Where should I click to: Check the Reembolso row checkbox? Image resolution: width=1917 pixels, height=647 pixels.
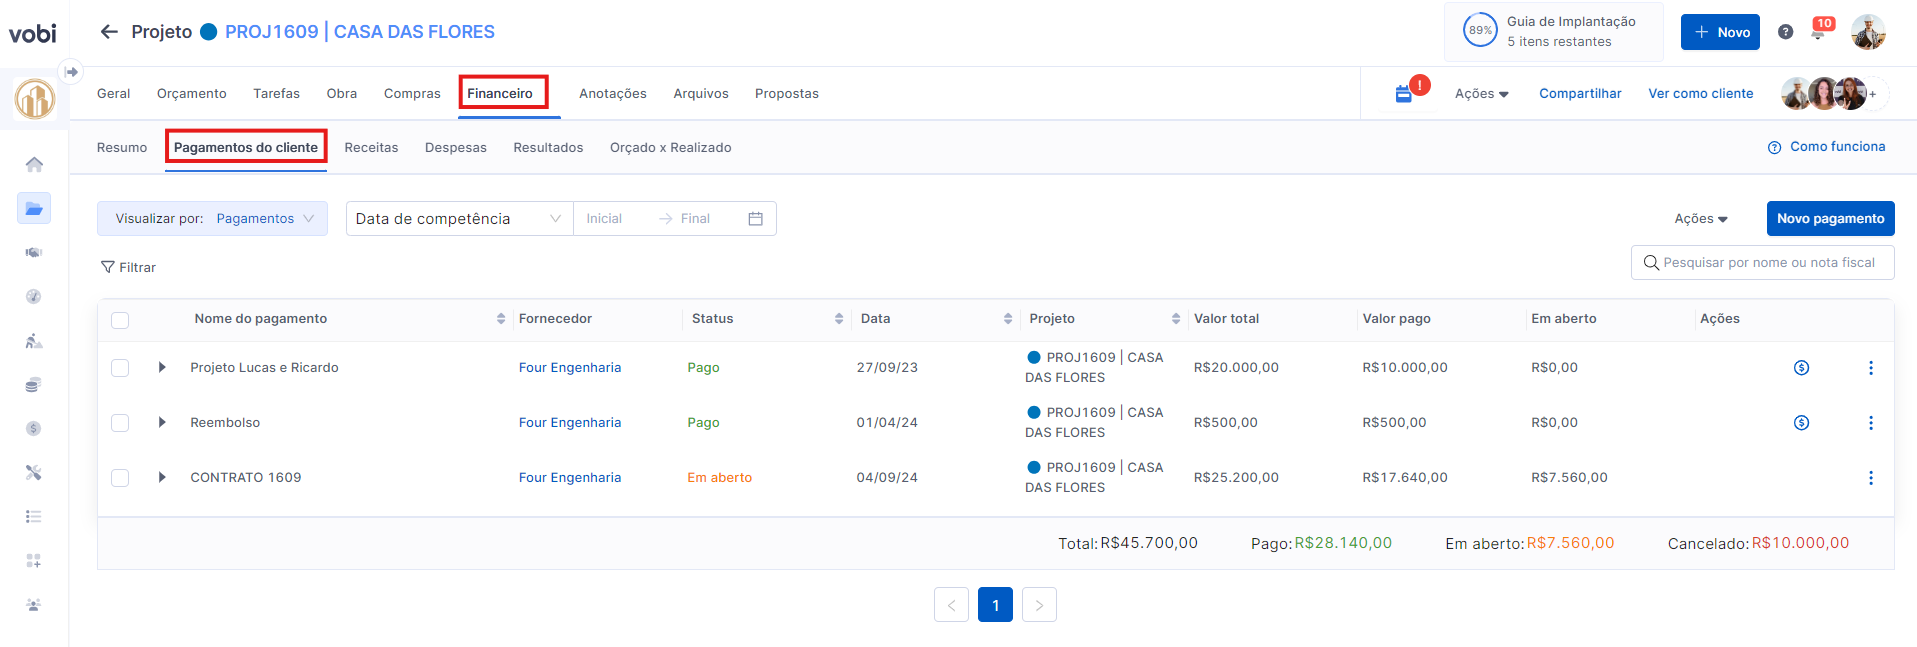(120, 423)
